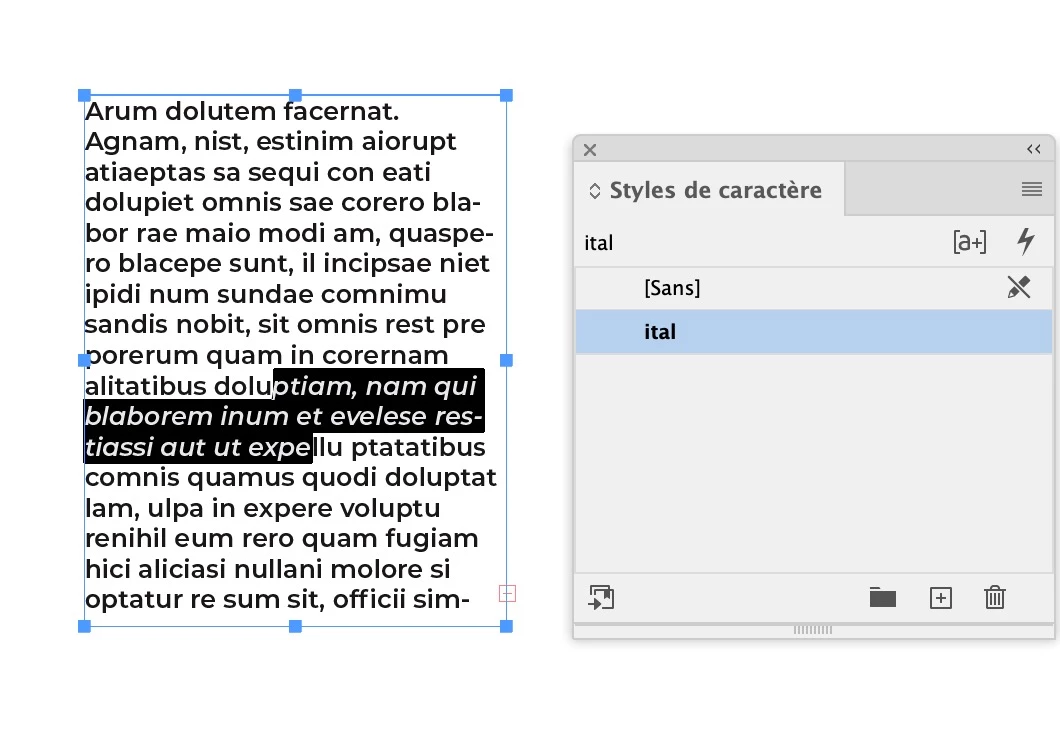1060x748 pixels.
Task: Click top-center handle of text frame
Action: (x=295, y=95)
